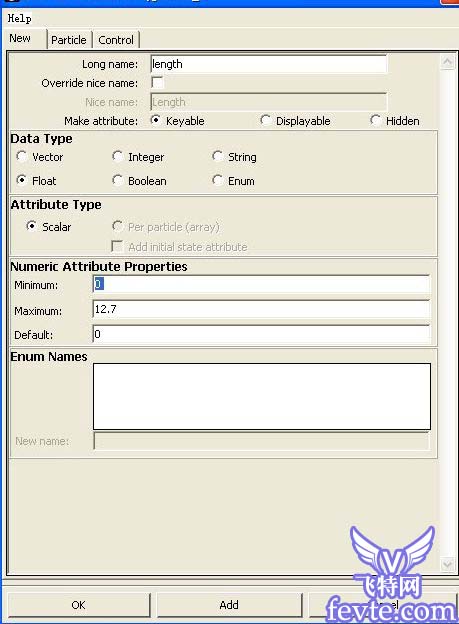
Task: Click the Default value field
Action: 261,334
